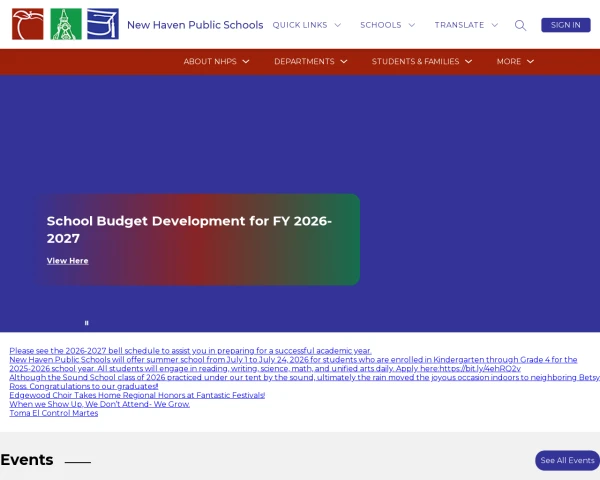Open the 2026-2027 bell schedule link
This screenshot has width=600, height=480.
coord(190,351)
